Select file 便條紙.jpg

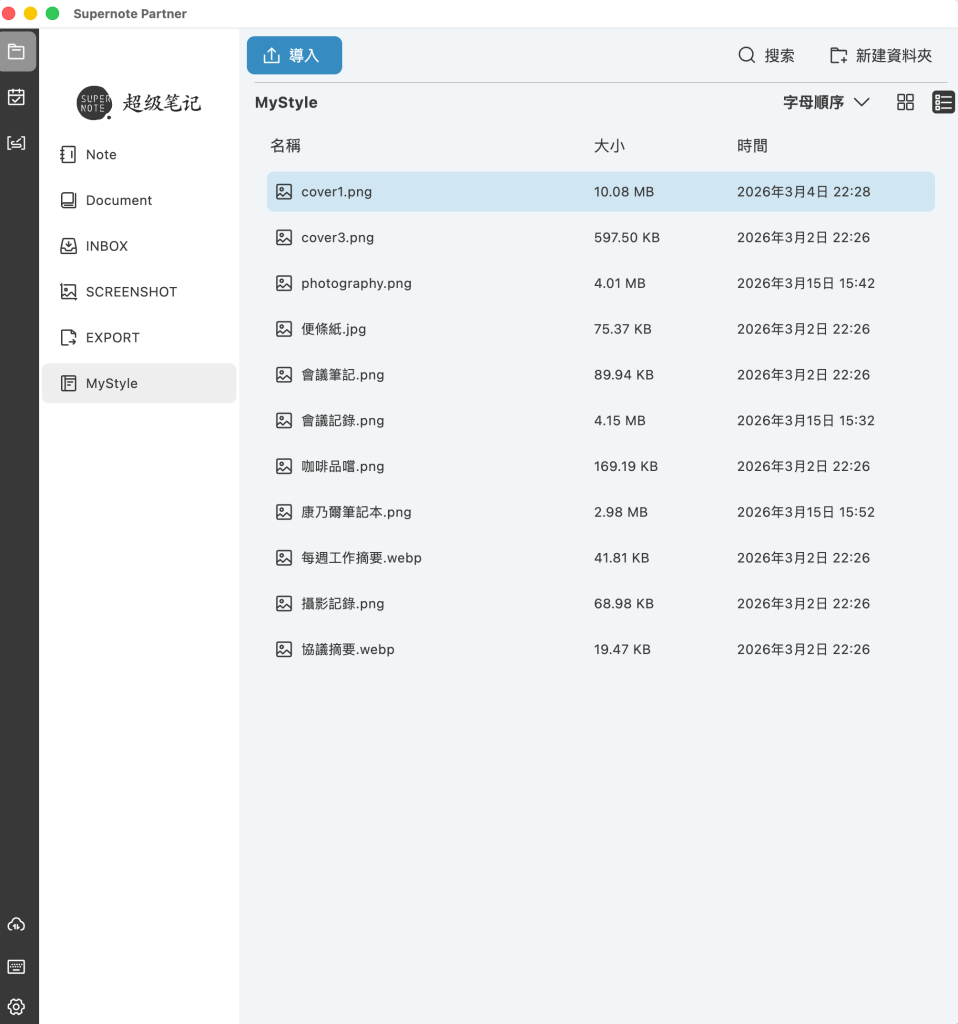click(601, 329)
